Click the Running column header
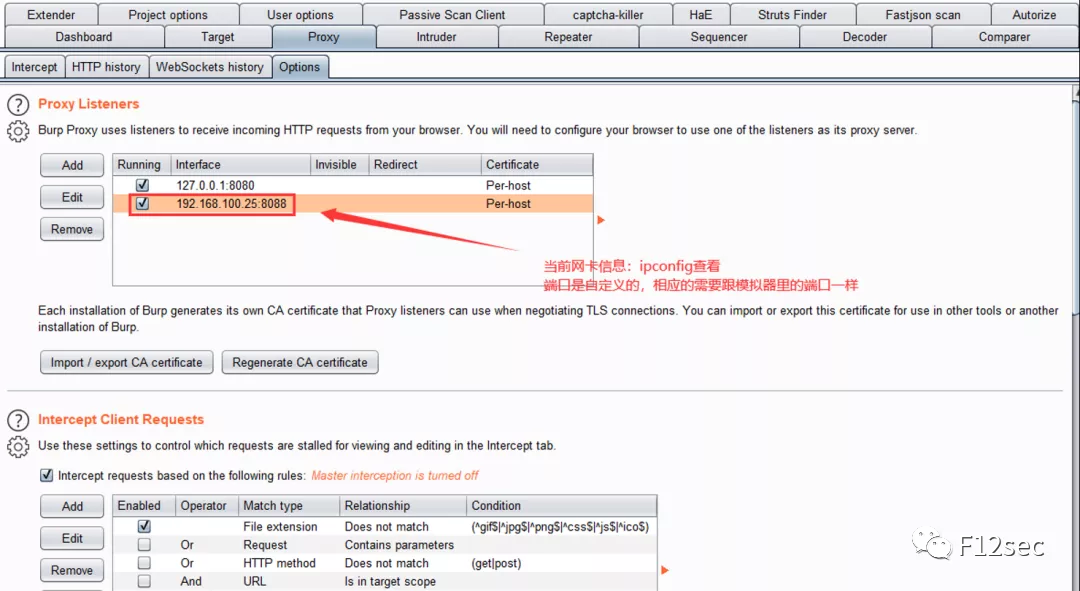 click(142, 165)
